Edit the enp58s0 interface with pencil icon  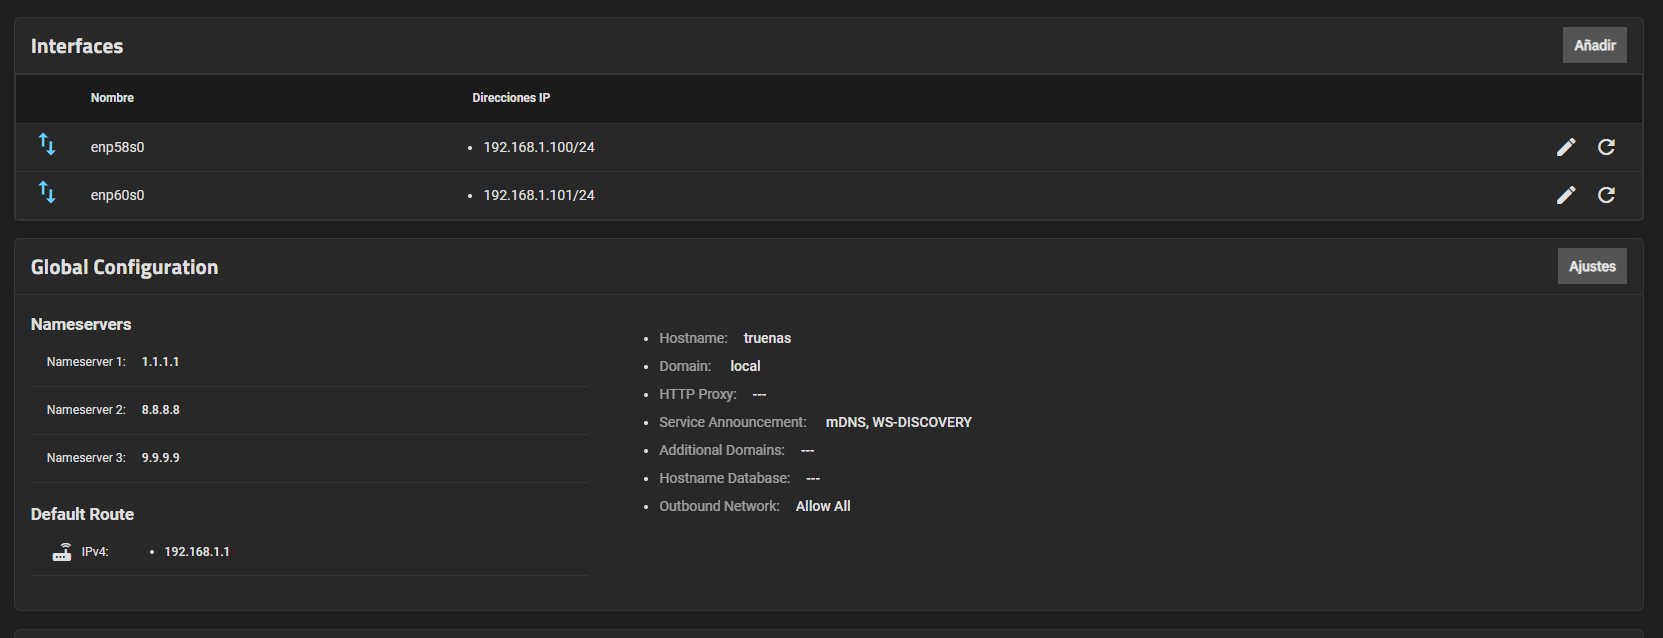pos(1566,147)
